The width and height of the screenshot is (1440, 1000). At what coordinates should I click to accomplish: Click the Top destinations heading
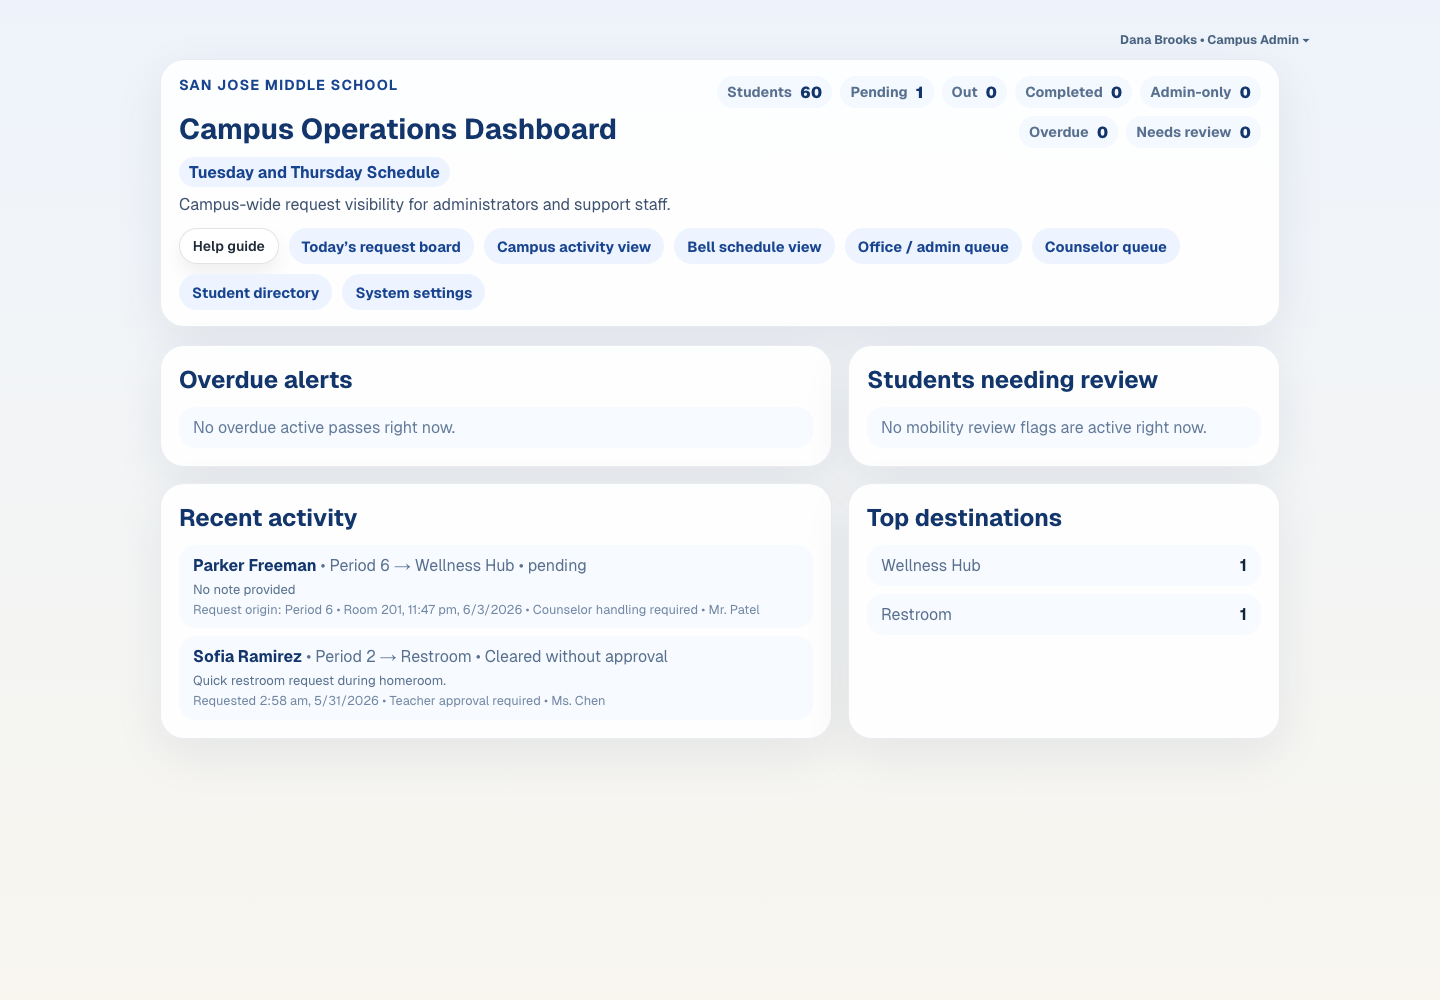[x=964, y=518]
